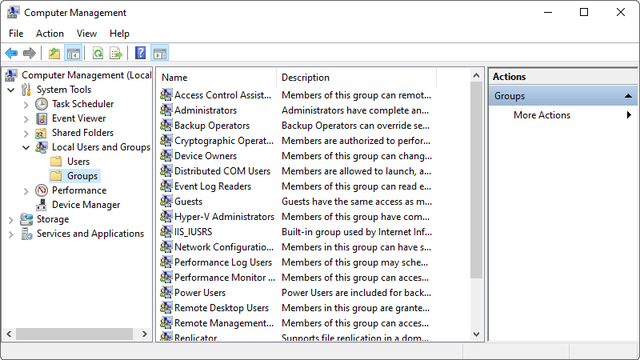Open Event Viewer node in the tree
This screenshot has width=640, height=360.
click(x=79, y=118)
